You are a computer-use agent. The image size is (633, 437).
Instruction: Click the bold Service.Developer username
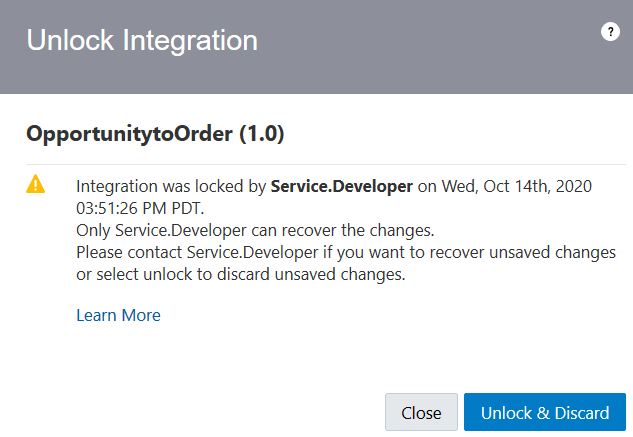341,186
